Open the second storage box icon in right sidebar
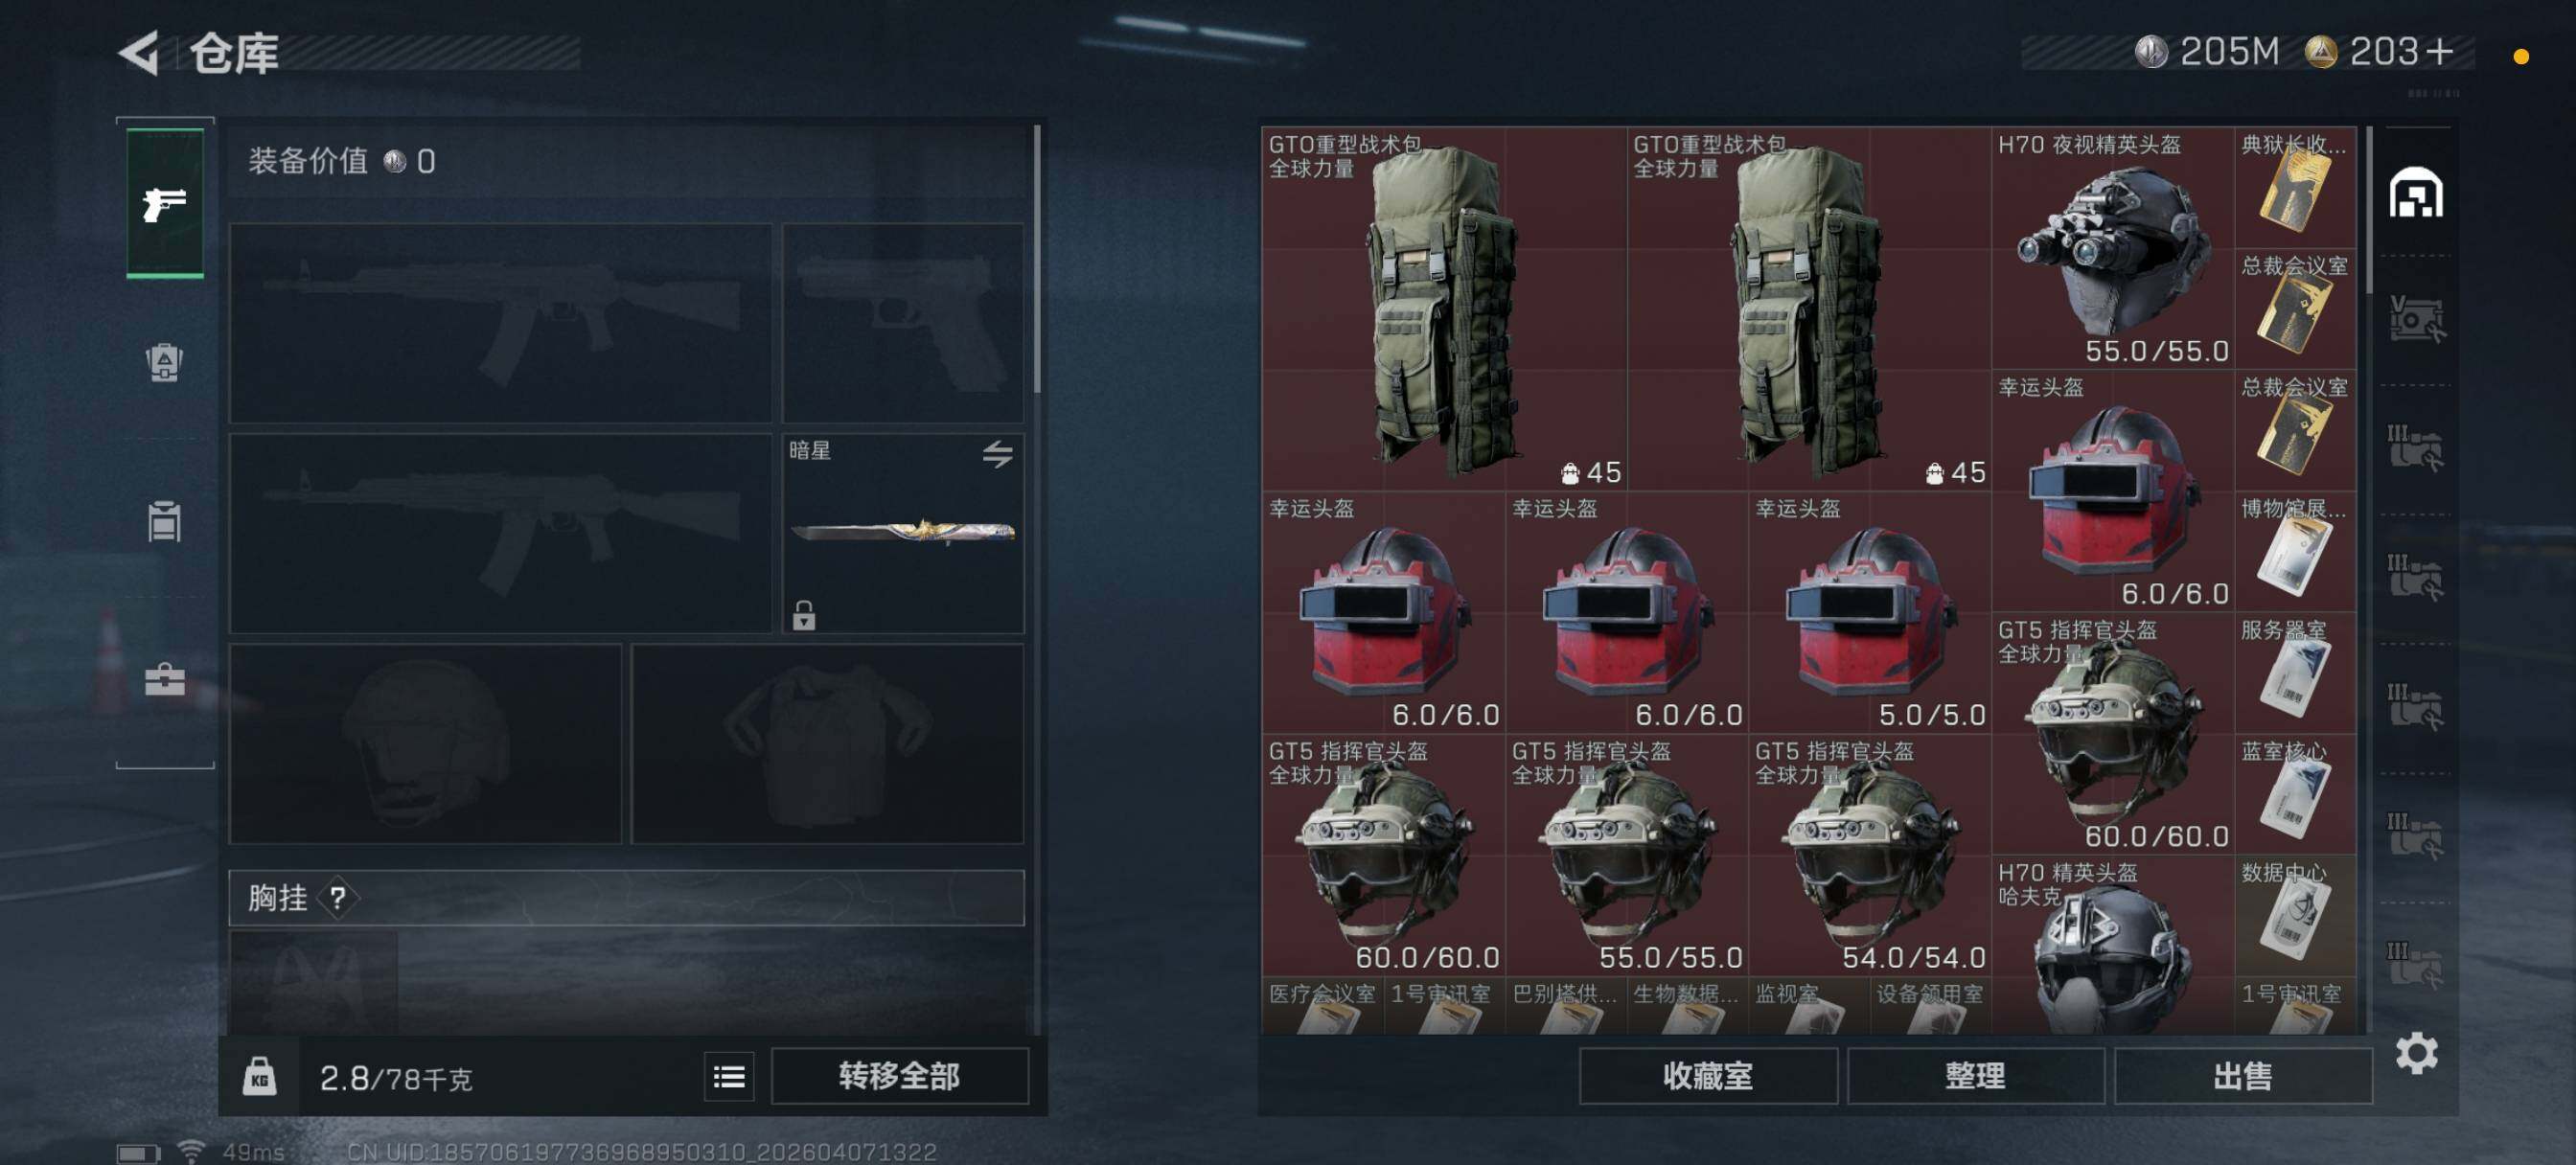This screenshot has height=1165, width=2576. tap(2416, 449)
